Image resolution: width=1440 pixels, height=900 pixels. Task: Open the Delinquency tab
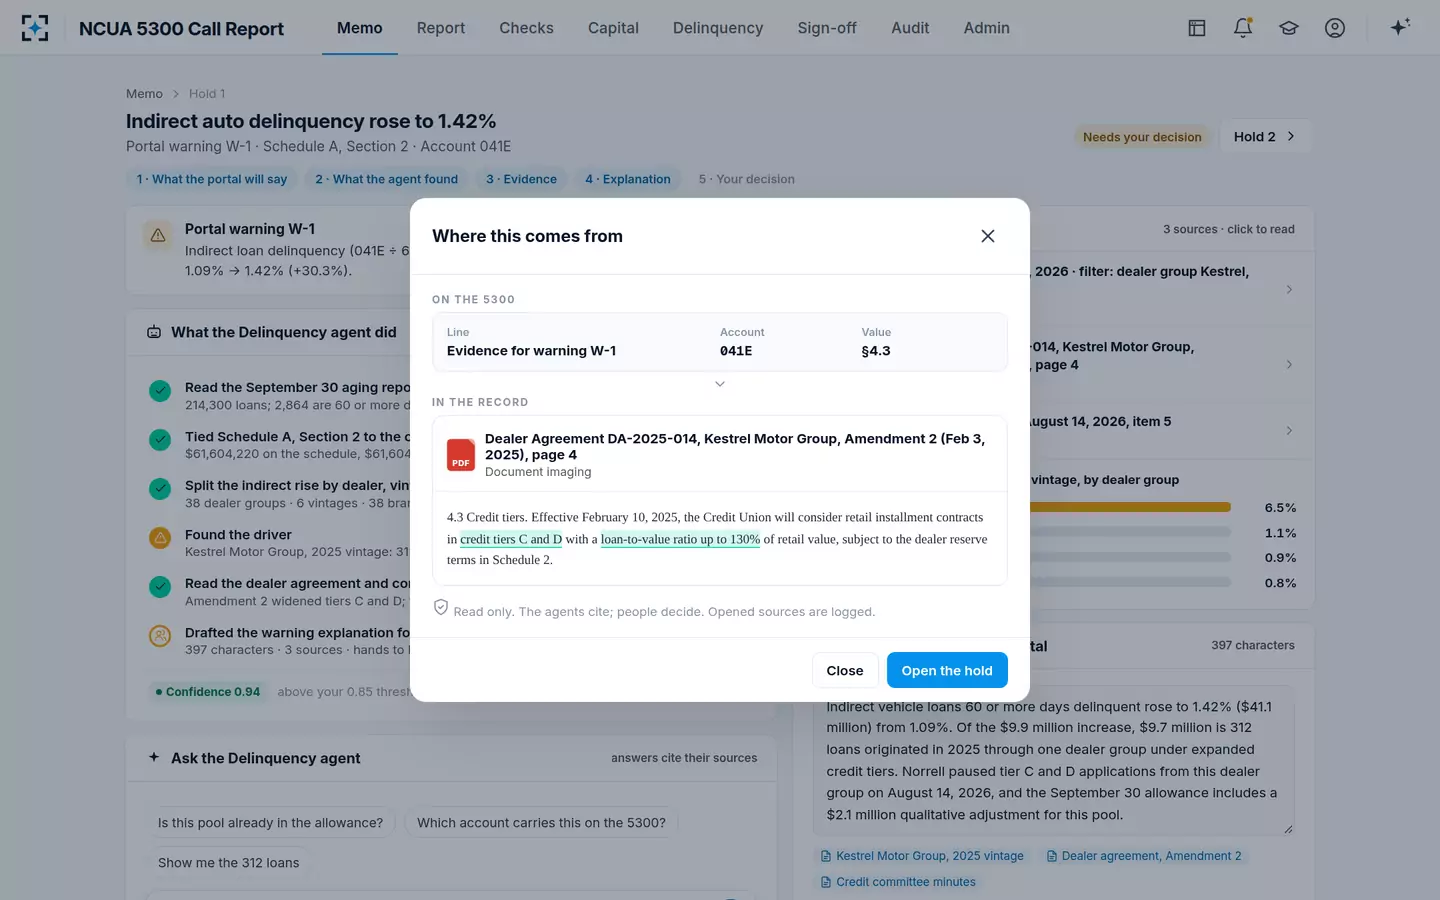(x=718, y=28)
